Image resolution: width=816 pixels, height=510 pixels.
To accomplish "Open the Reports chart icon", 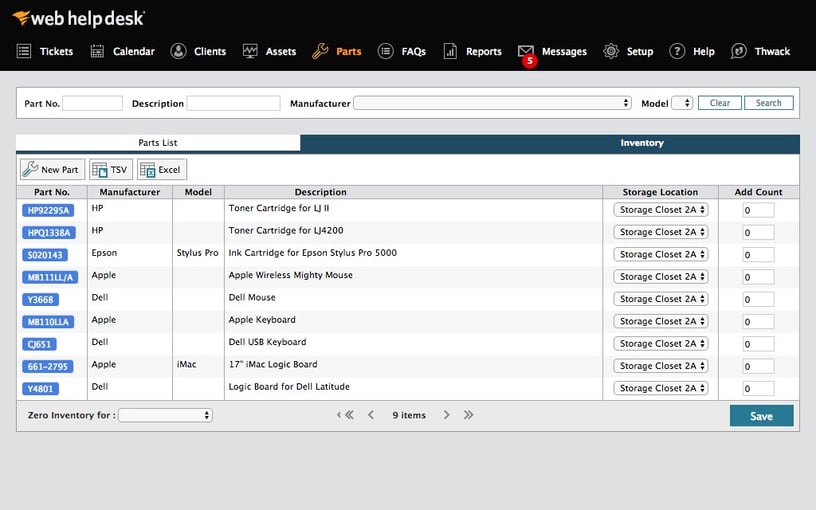I will pyautogui.click(x=450, y=51).
